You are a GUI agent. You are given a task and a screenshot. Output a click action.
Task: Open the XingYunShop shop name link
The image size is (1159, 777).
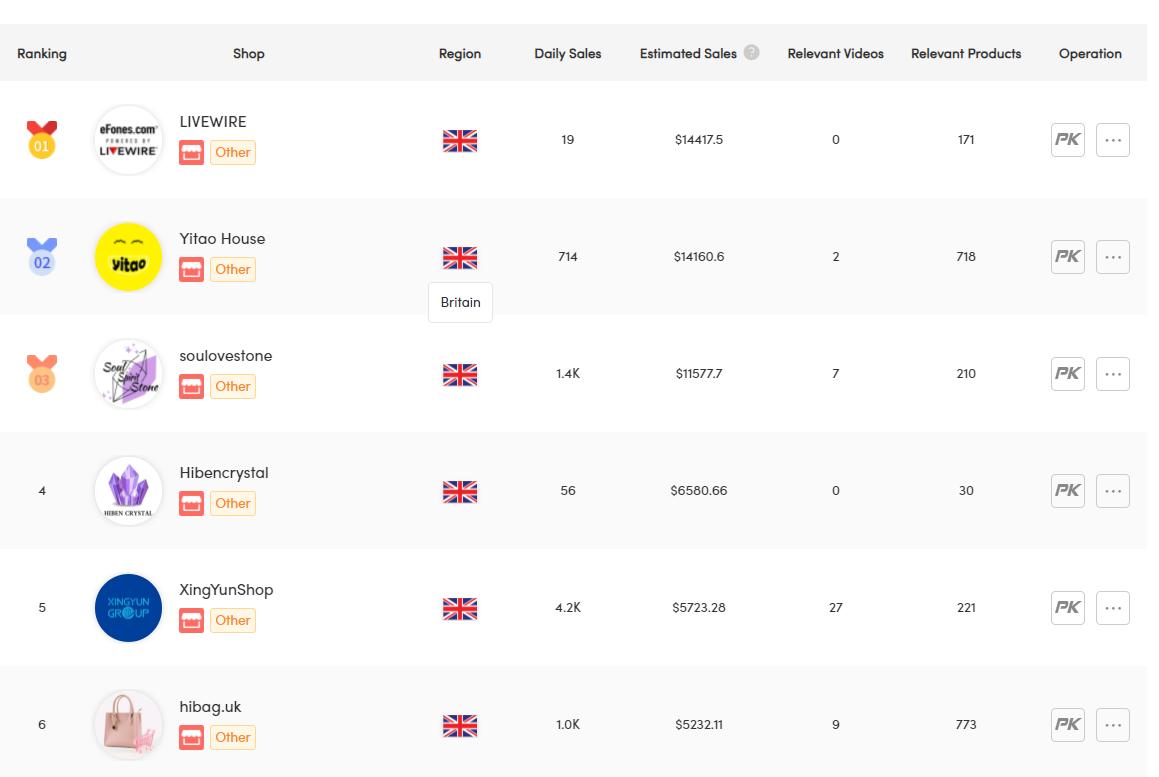226,590
